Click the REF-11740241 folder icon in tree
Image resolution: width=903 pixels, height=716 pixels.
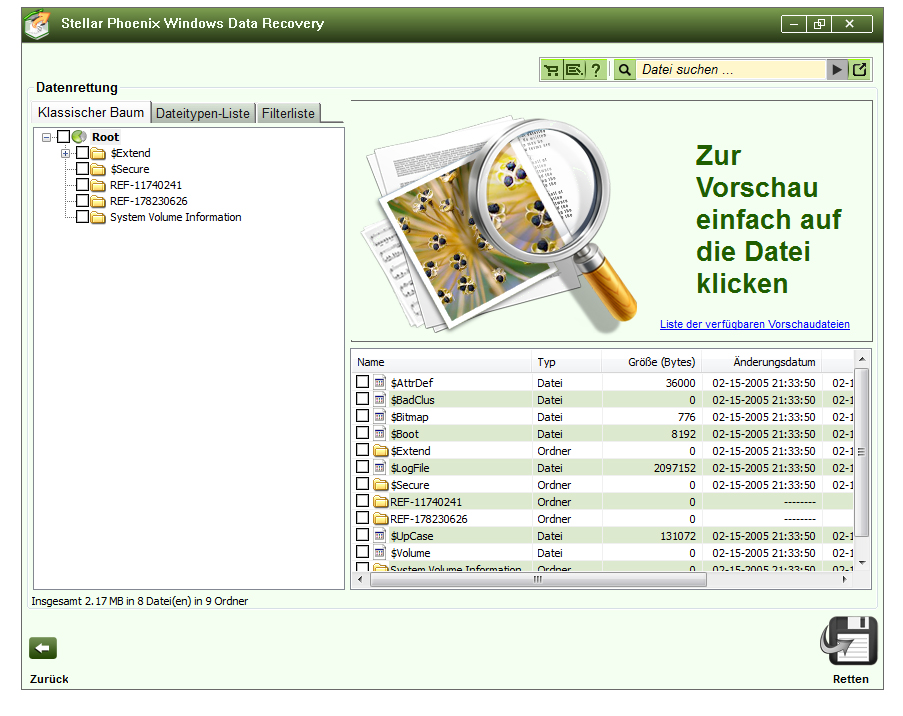(x=98, y=185)
